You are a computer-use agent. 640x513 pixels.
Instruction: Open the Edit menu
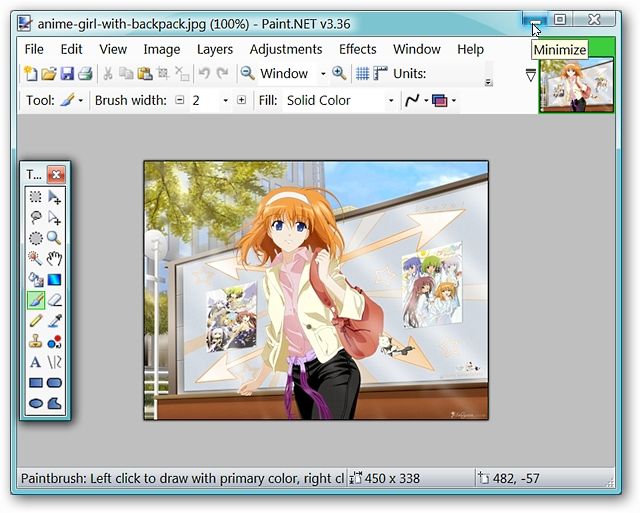pyautogui.click(x=71, y=49)
